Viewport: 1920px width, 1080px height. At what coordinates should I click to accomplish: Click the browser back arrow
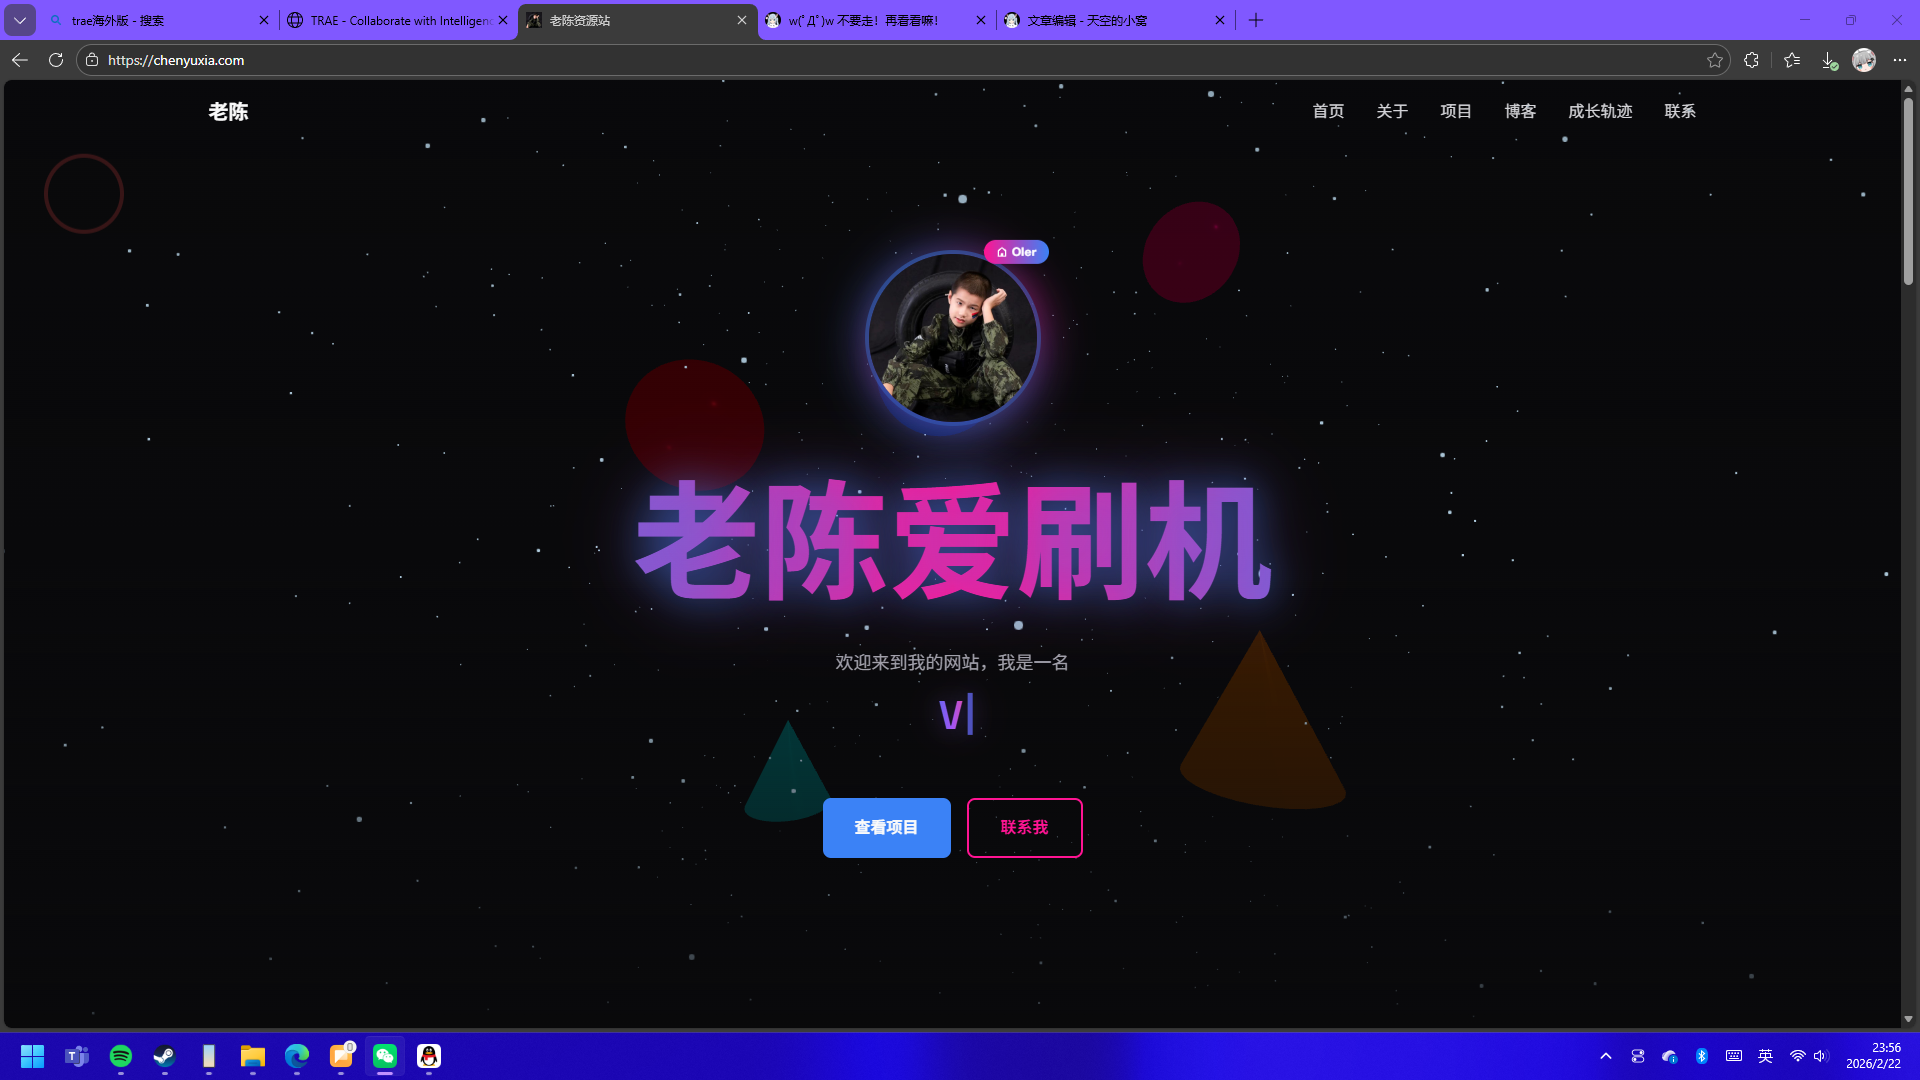pyautogui.click(x=19, y=60)
